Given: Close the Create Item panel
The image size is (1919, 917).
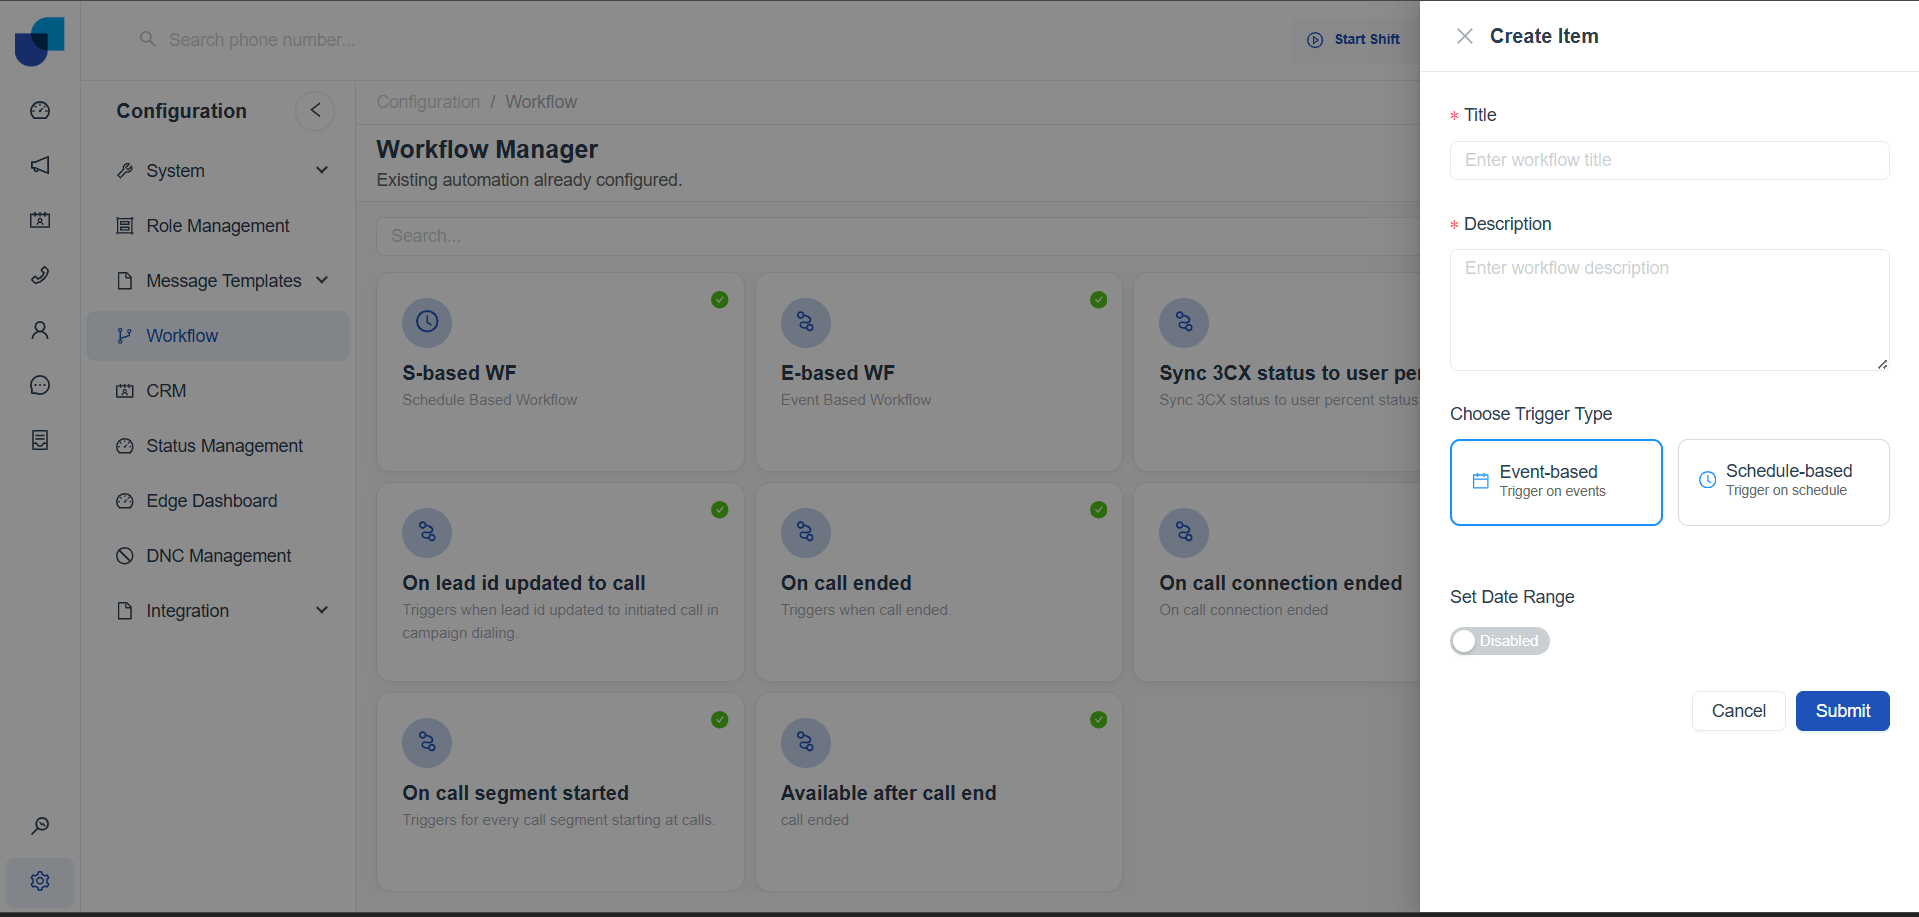Looking at the screenshot, I should pyautogui.click(x=1465, y=37).
